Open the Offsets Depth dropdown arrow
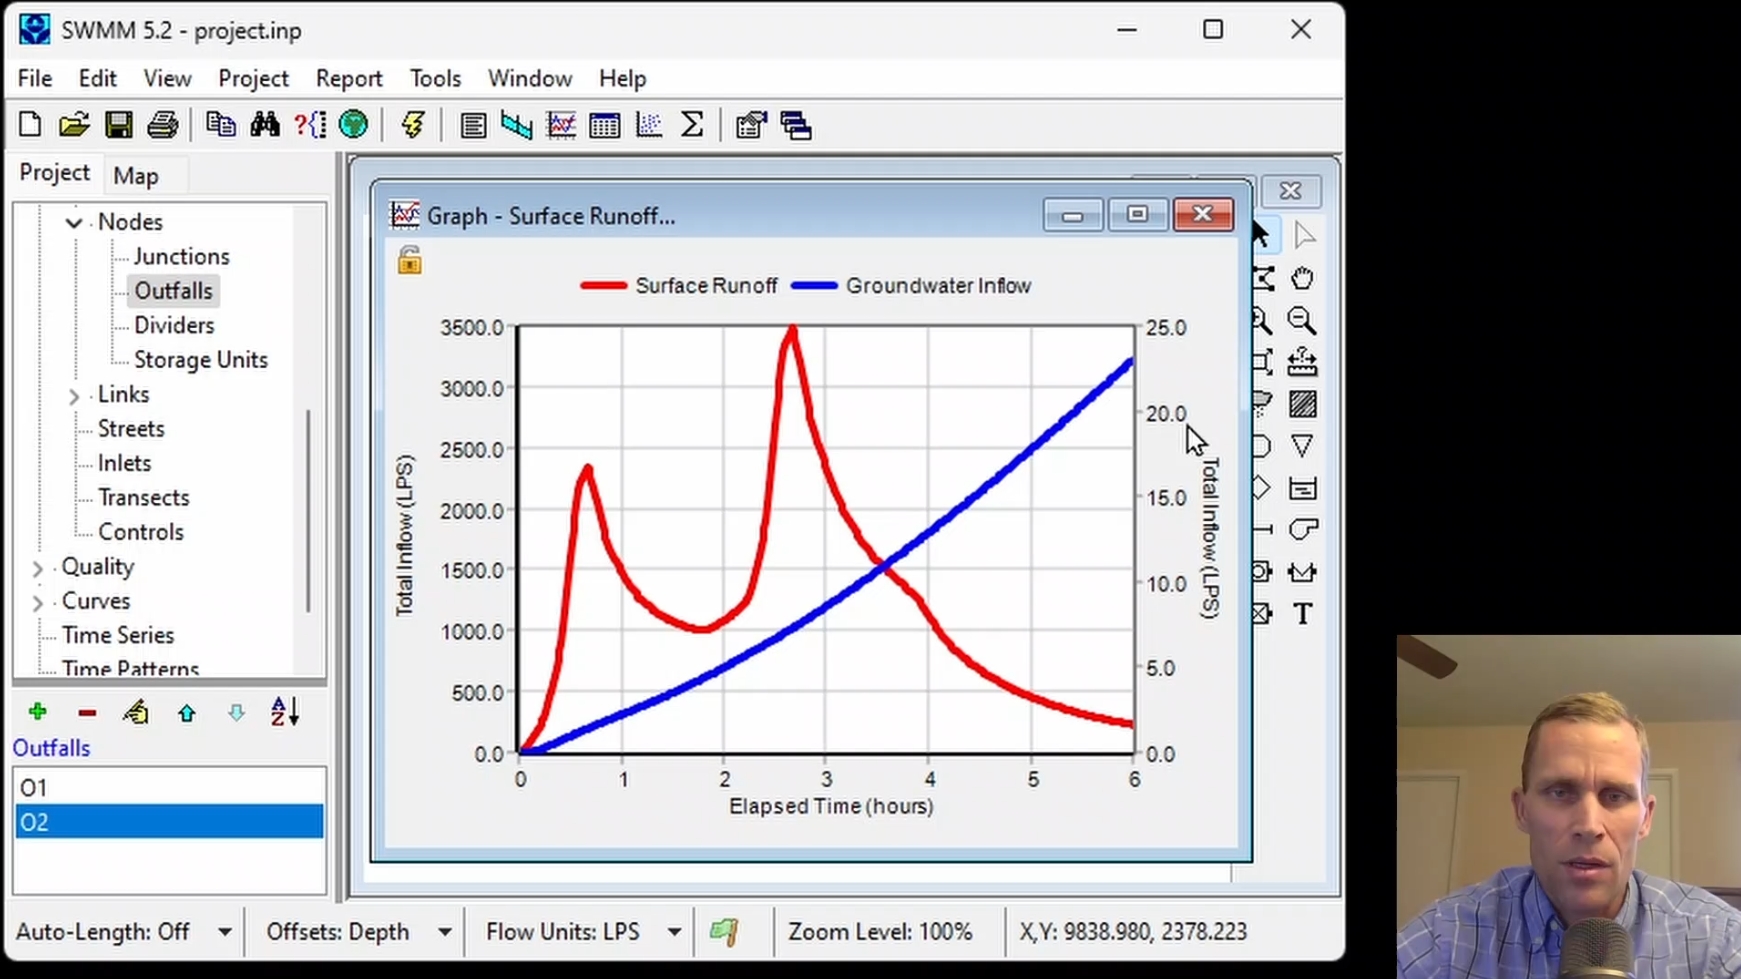1741x979 pixels. tap(444, 932)
